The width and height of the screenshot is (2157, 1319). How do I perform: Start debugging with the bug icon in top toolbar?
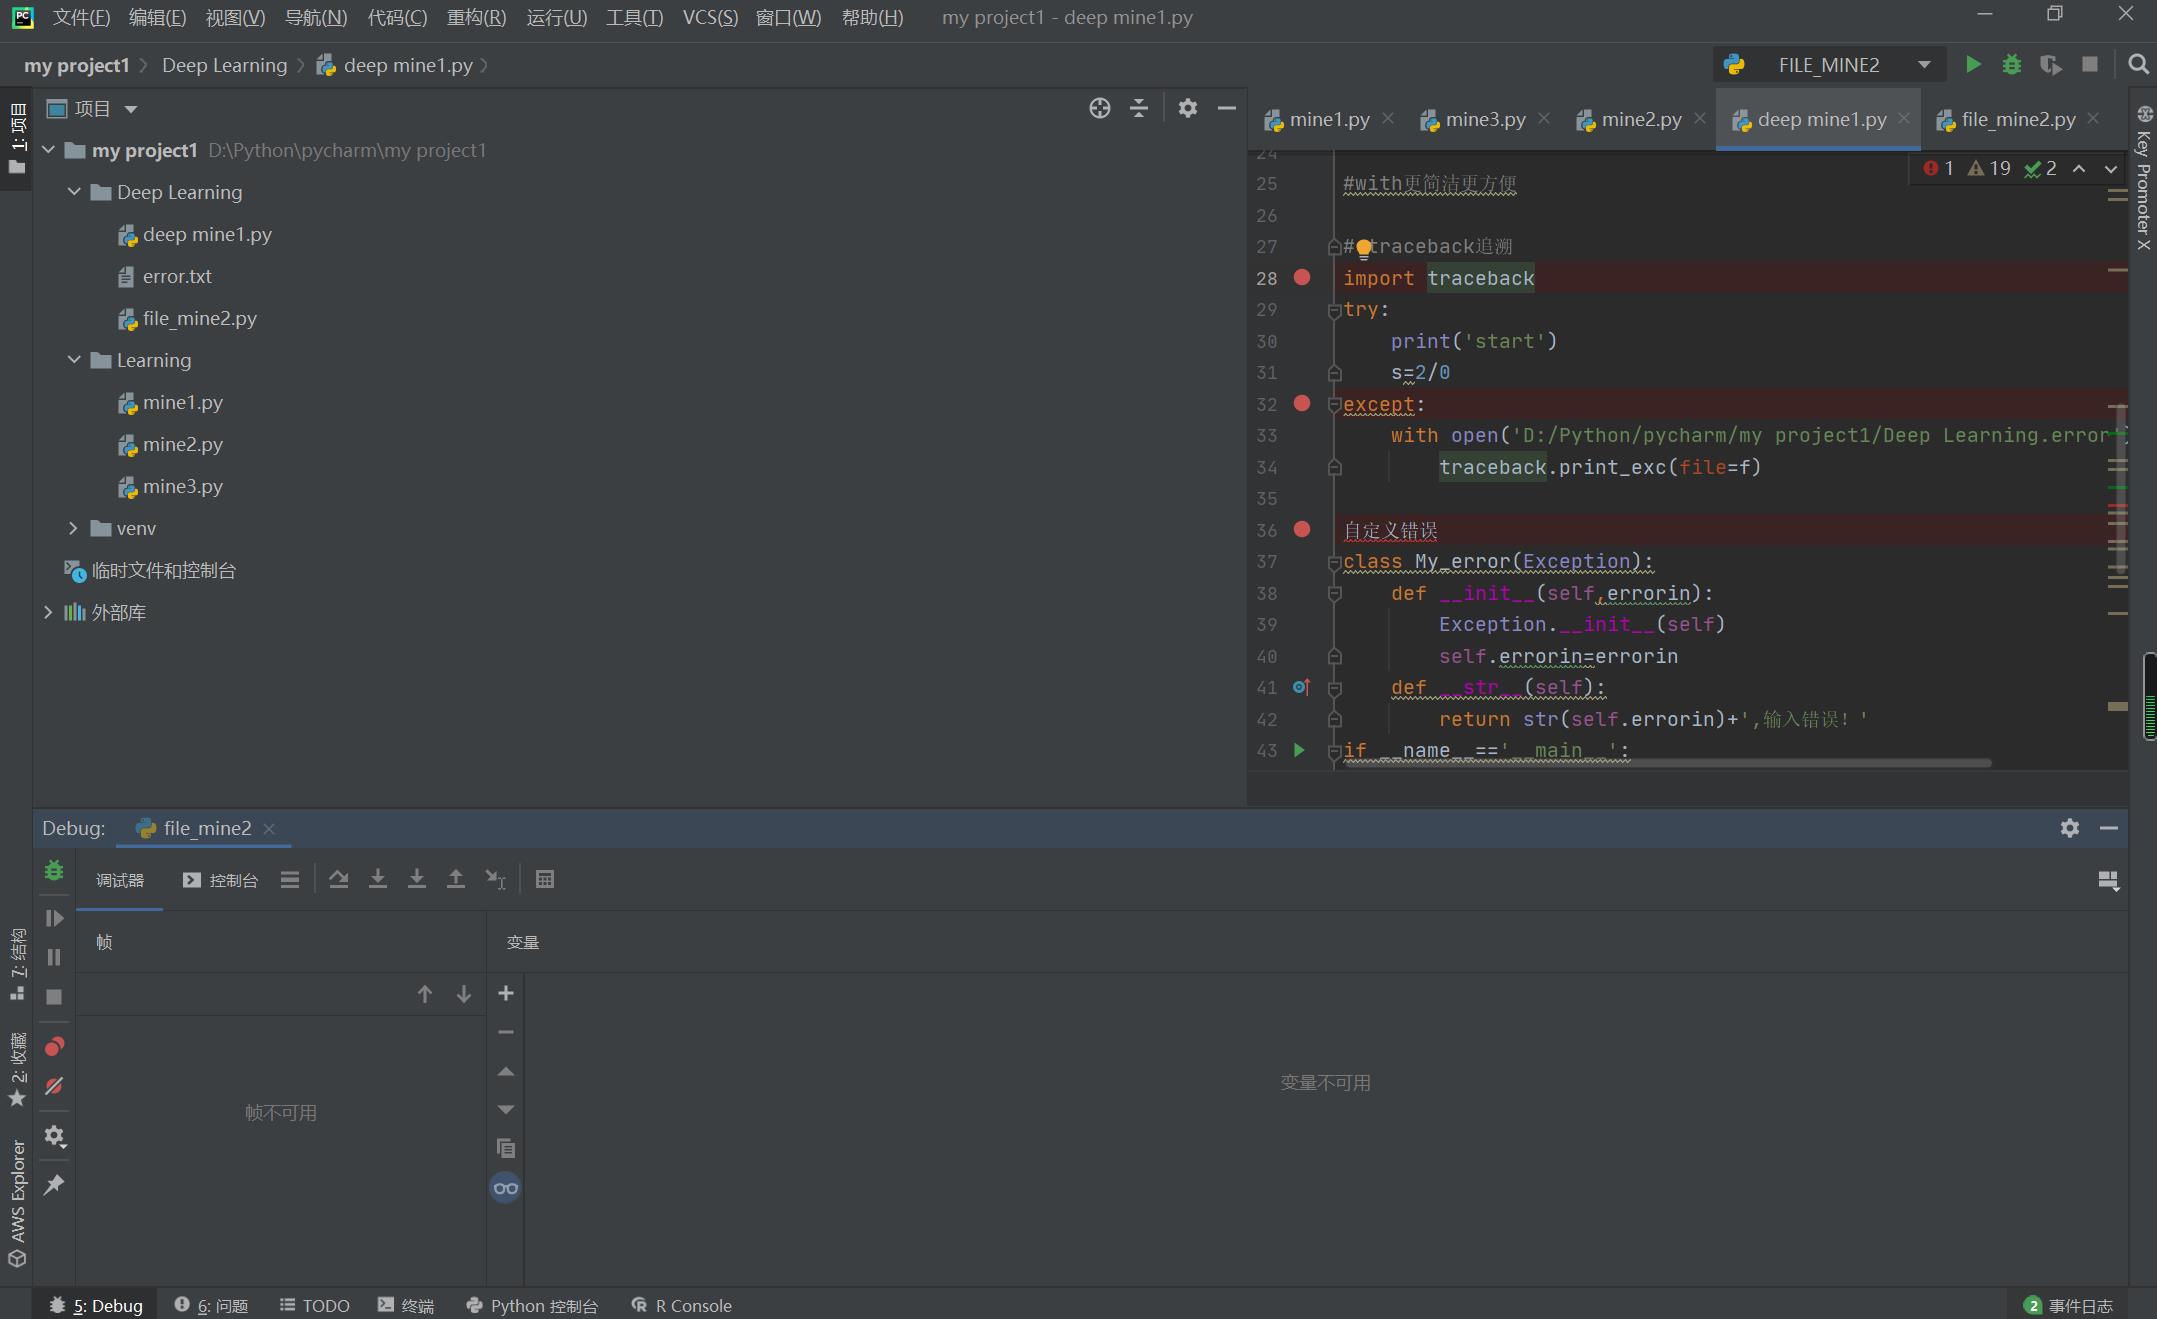tap(2012, 65)
